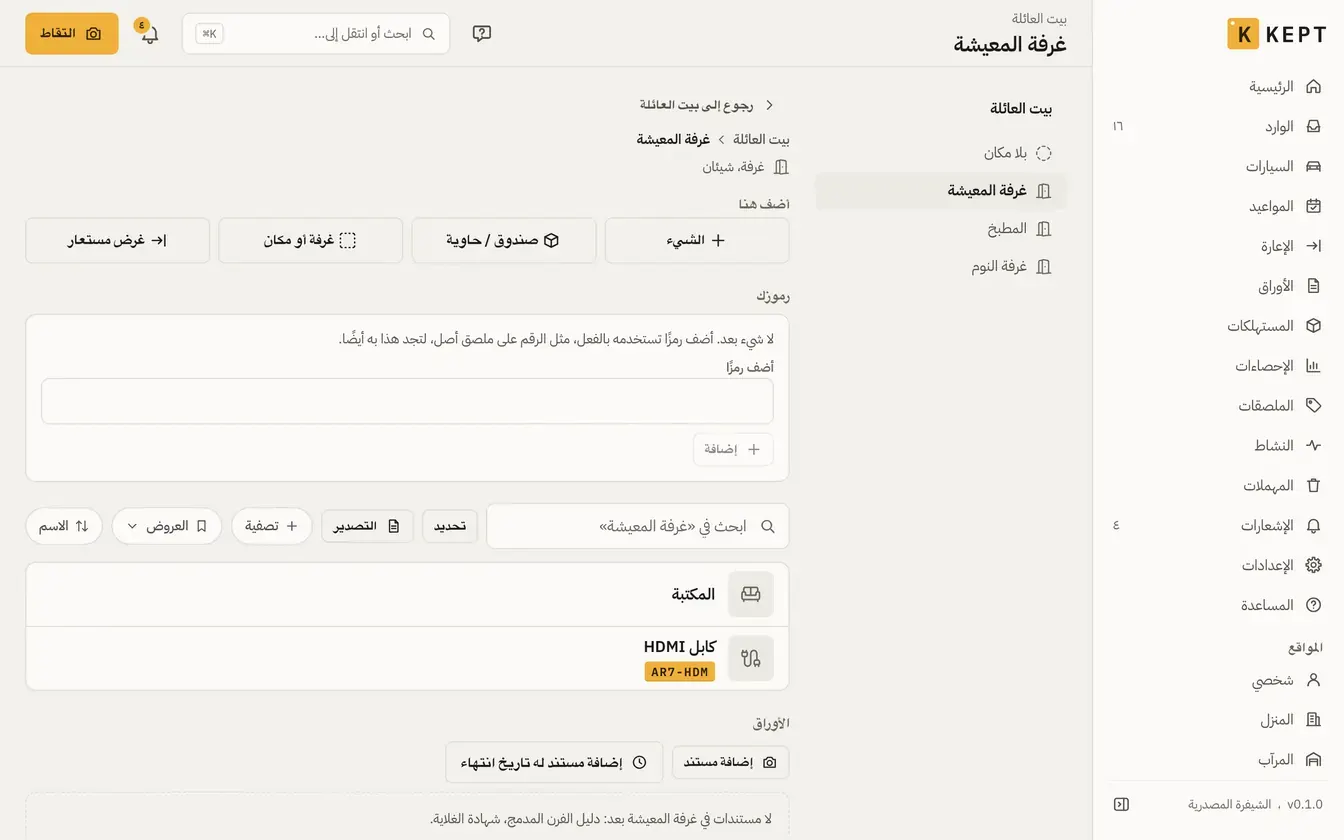Click the أضف رمزًا code input field
The height and width of the screenshot is (840, 1344).
point(407,401)
